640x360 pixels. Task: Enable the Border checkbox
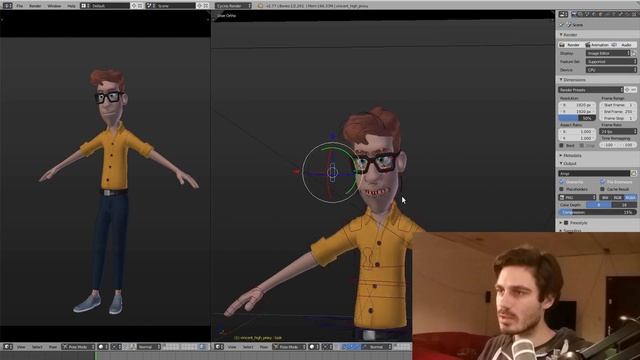(x=562, y=145)
